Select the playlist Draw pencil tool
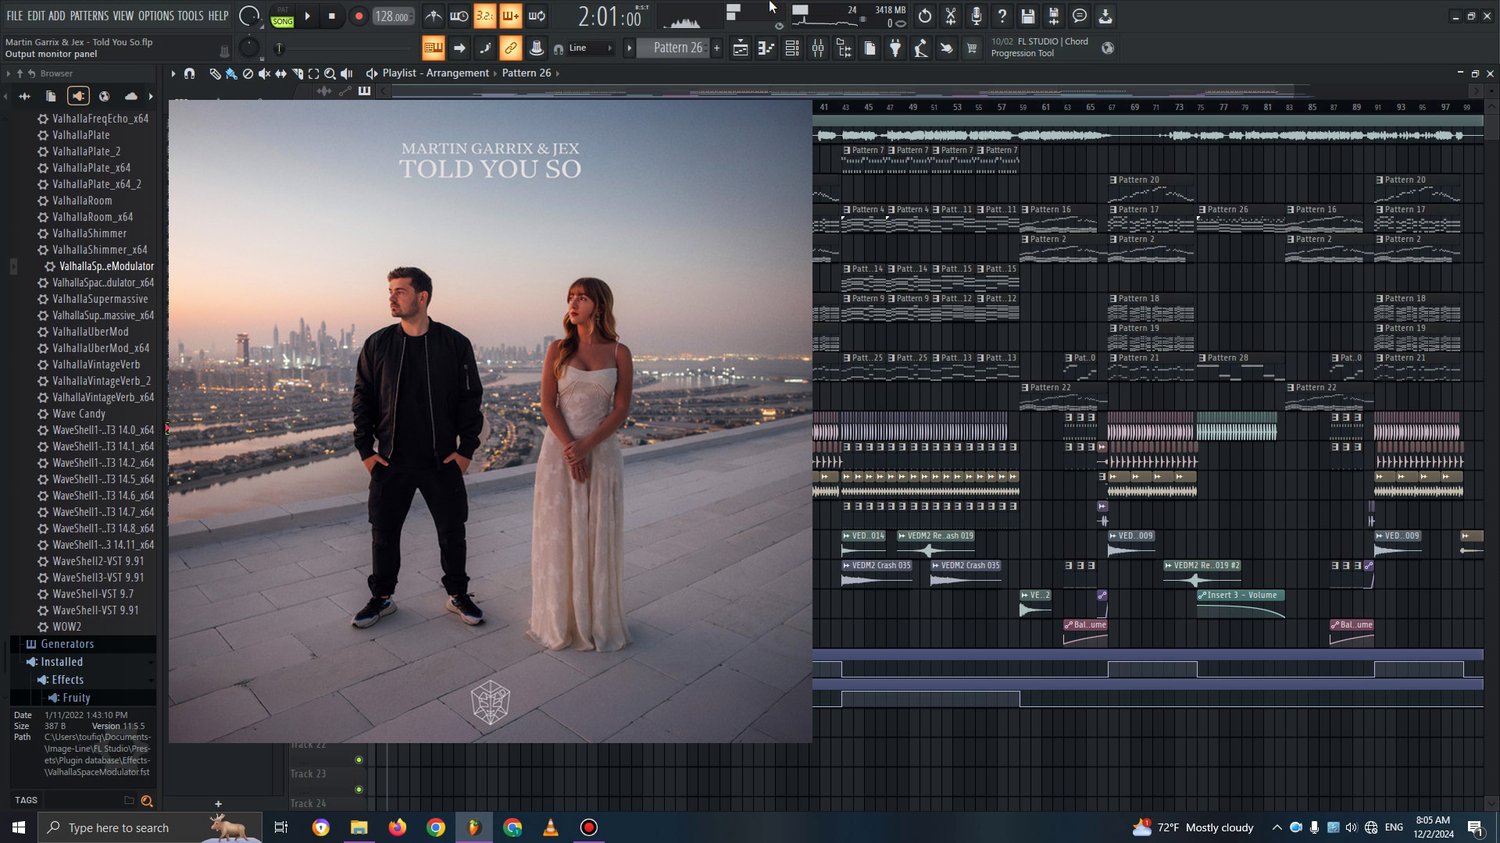Screen dimensions: 1500x843 215,73
